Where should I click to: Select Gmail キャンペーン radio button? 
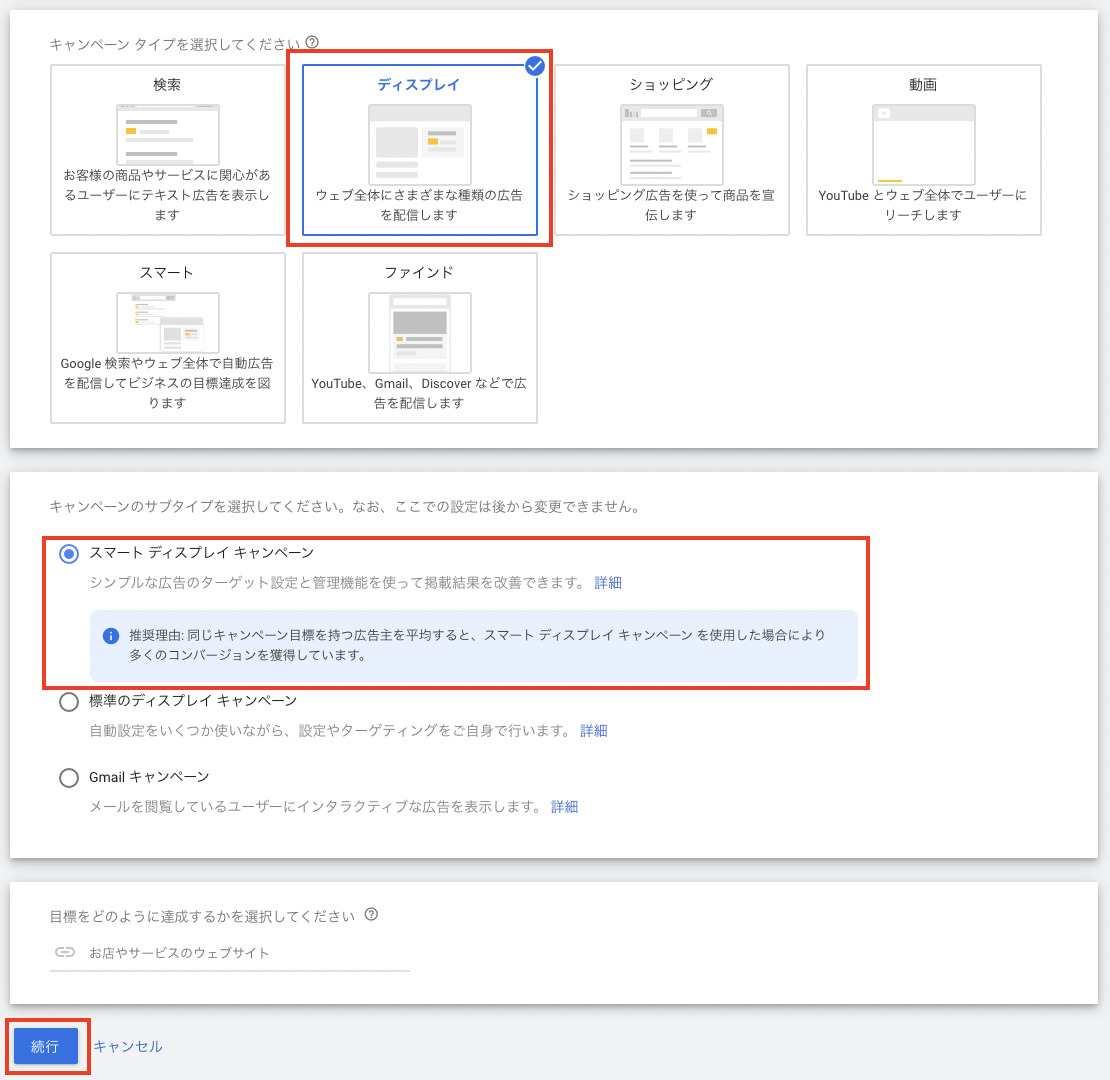[x=69, y=778]
